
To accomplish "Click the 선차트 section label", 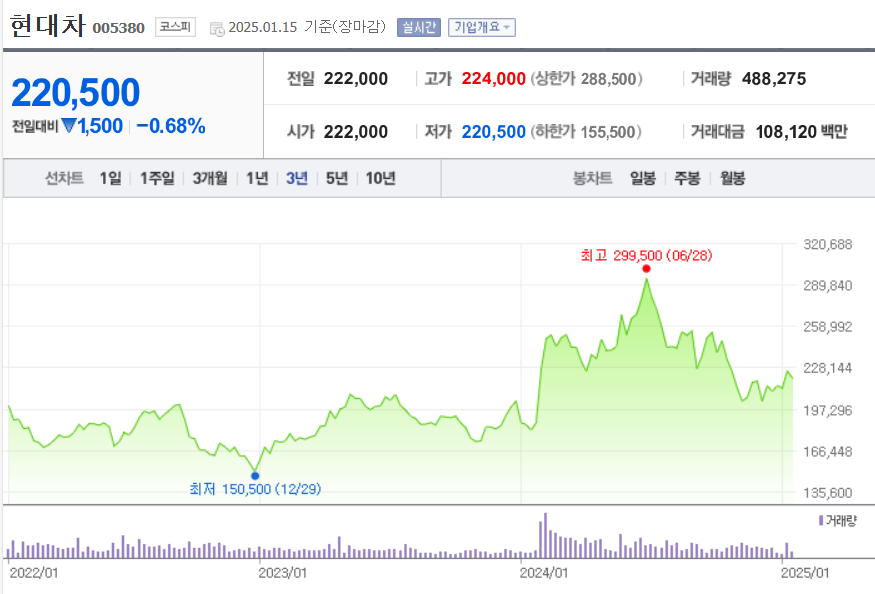I will pyautogui.click(x=65, y=177).
